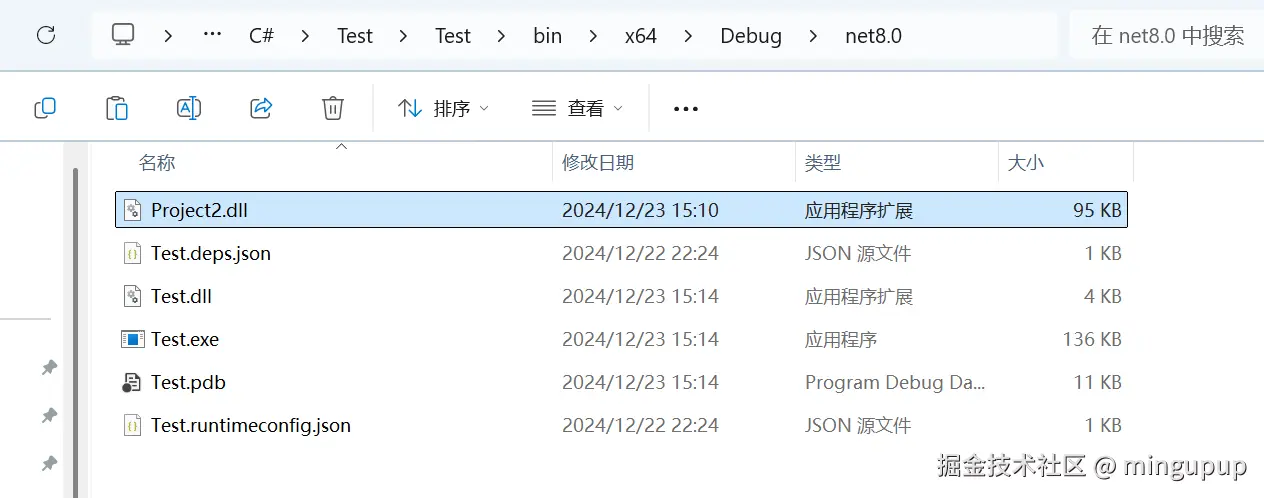This screenshot has width=1264, height=498.
Task: Select the Test.runtimeconfig.json file name
Action: point(251,425)
